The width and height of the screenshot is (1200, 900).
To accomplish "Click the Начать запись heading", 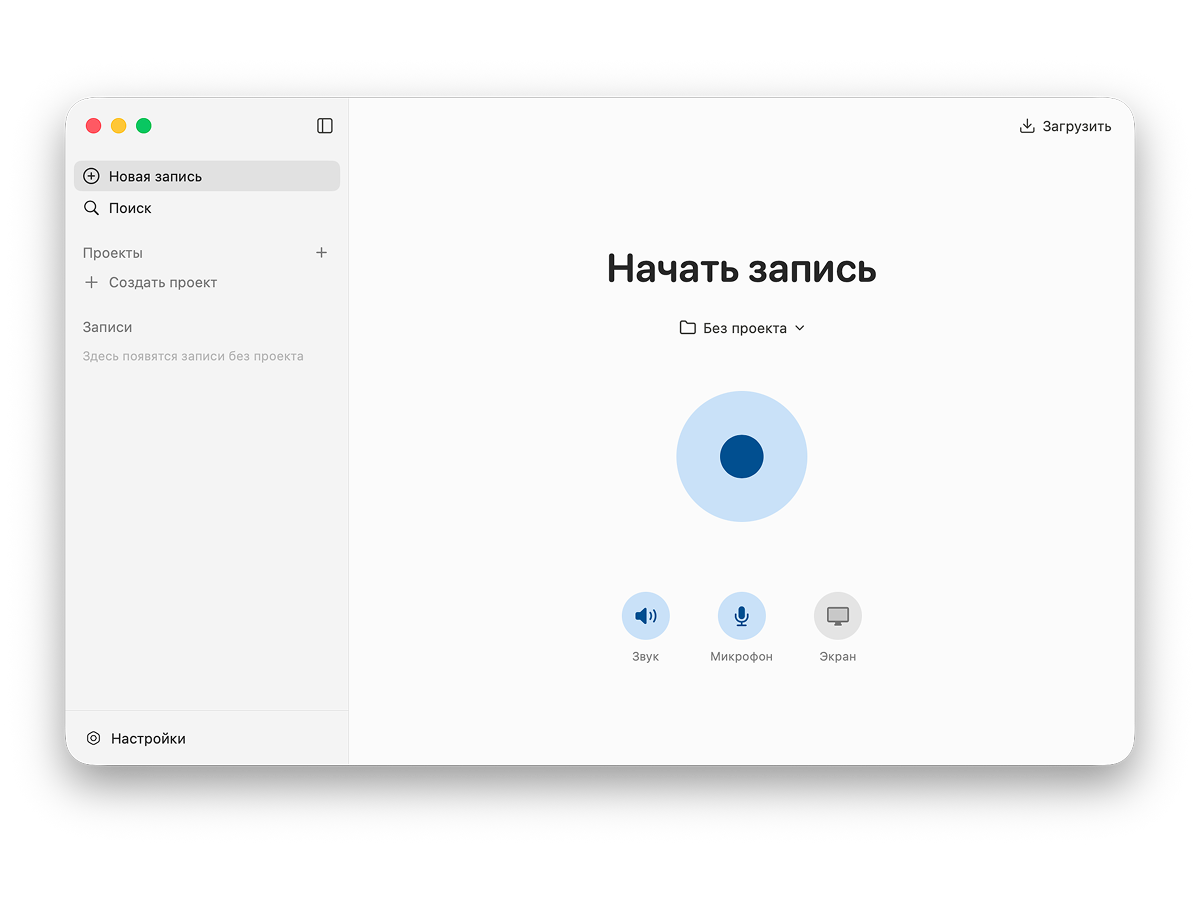I will click(742, 269).
